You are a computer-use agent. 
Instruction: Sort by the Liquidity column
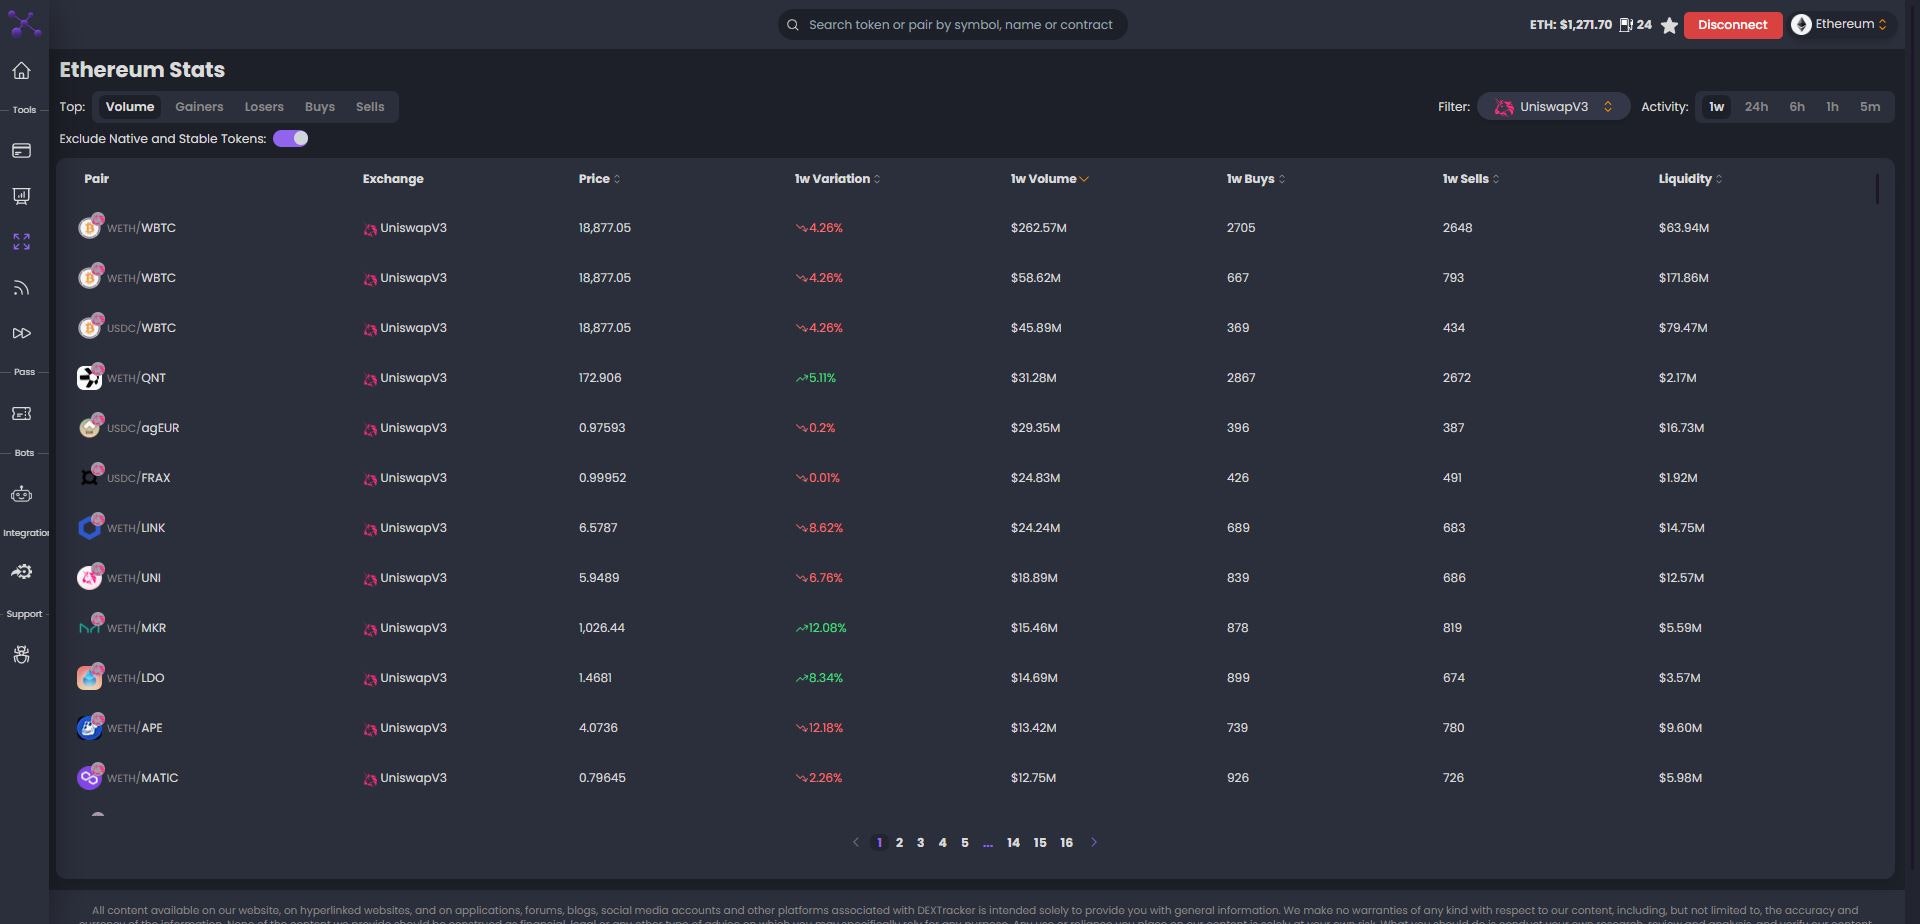tap(1690, 179)
